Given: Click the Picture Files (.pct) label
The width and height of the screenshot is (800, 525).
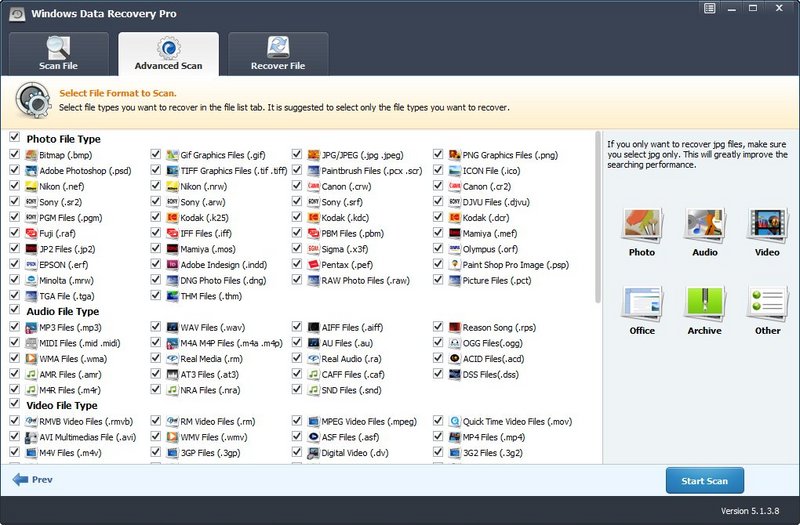Looking at the screenshot, I should tap(497, 281).
